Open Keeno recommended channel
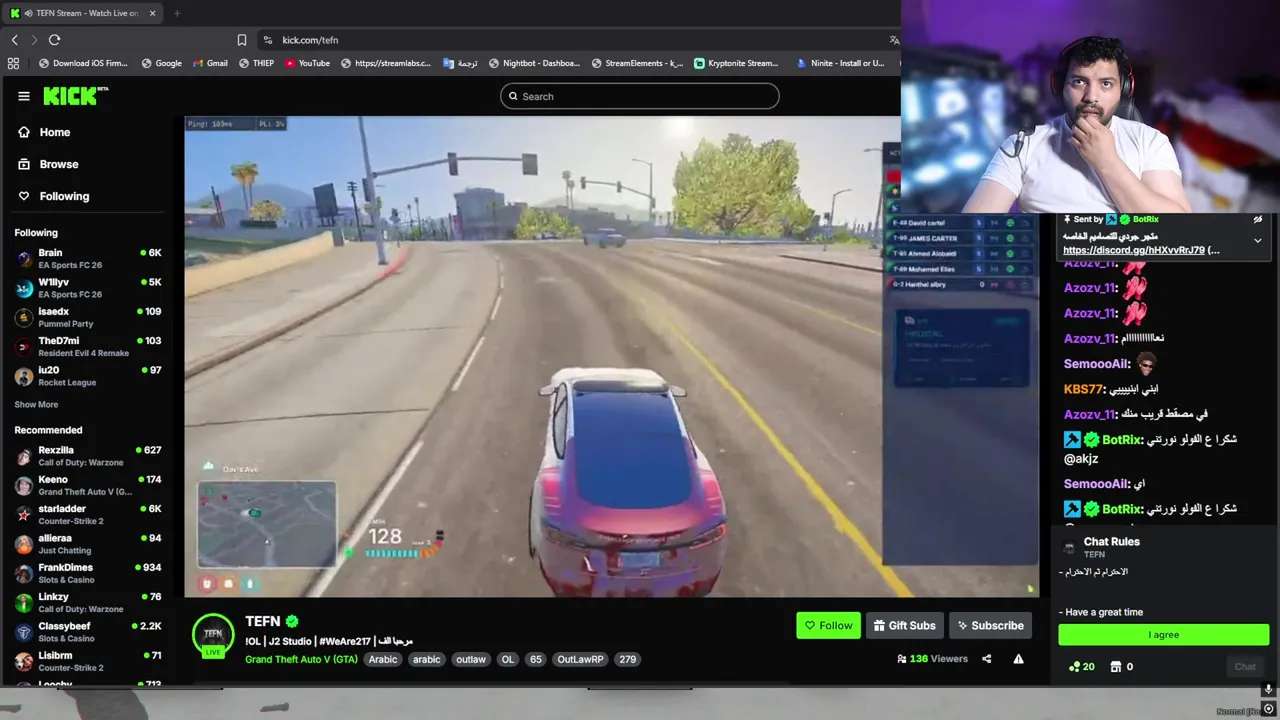 (x=88, y=485)
